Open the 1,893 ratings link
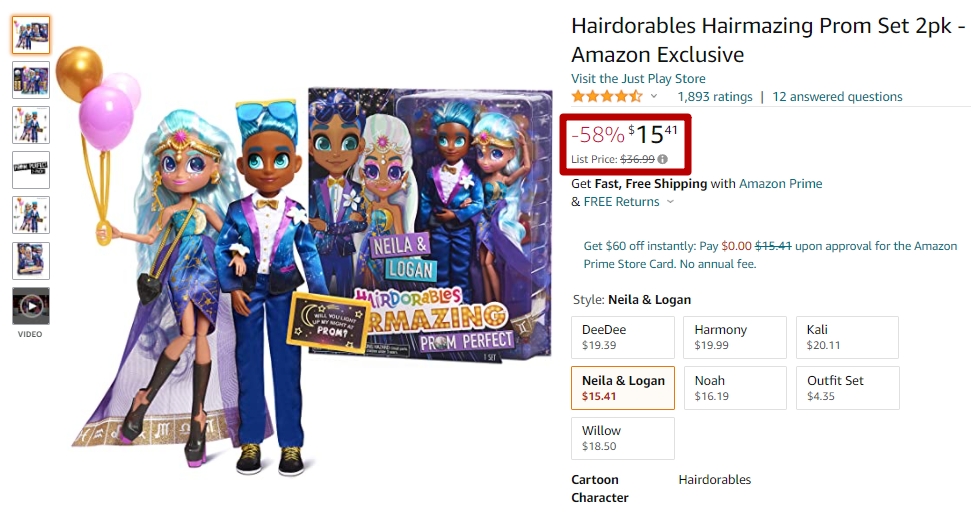Image resolution: width=974 pixels, height=513 pixels. [714, 97]
